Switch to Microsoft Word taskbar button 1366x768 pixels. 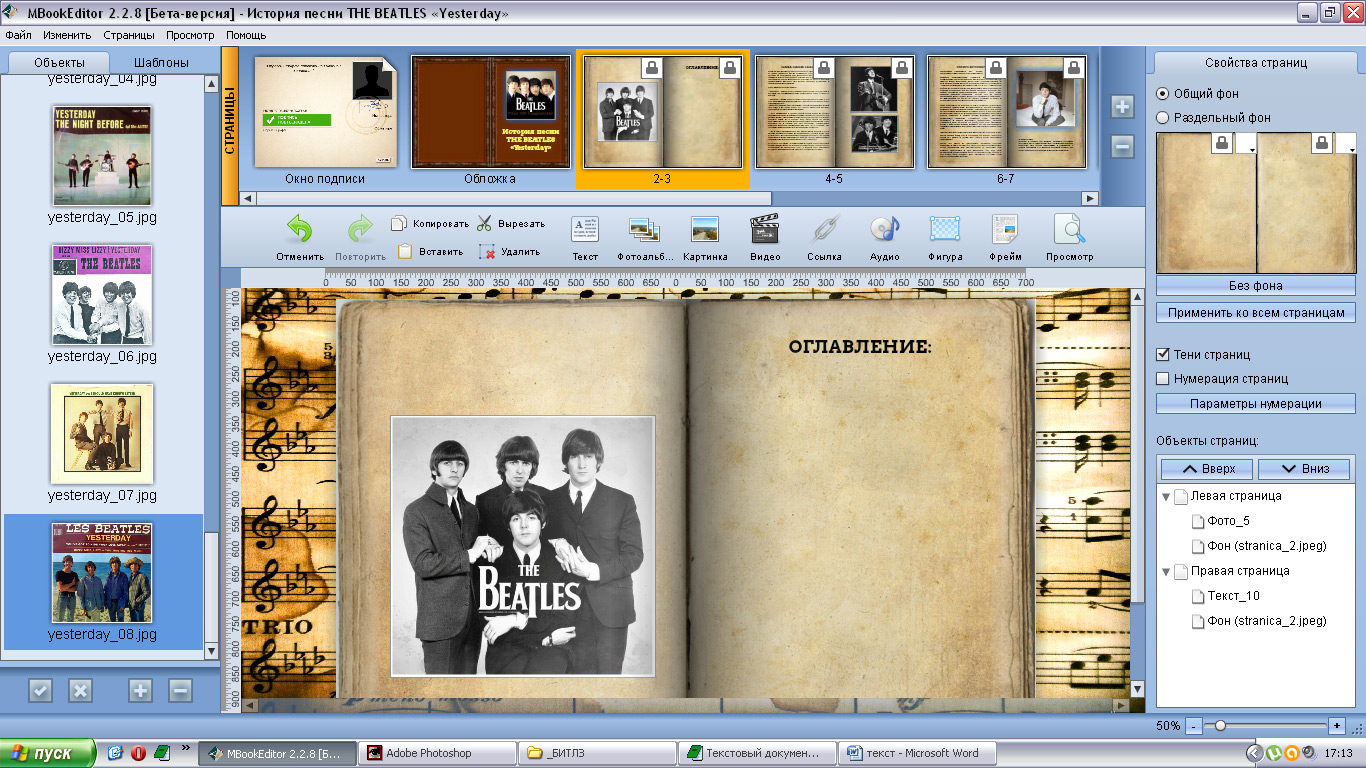pyautogui.click(x=917, y=753)
